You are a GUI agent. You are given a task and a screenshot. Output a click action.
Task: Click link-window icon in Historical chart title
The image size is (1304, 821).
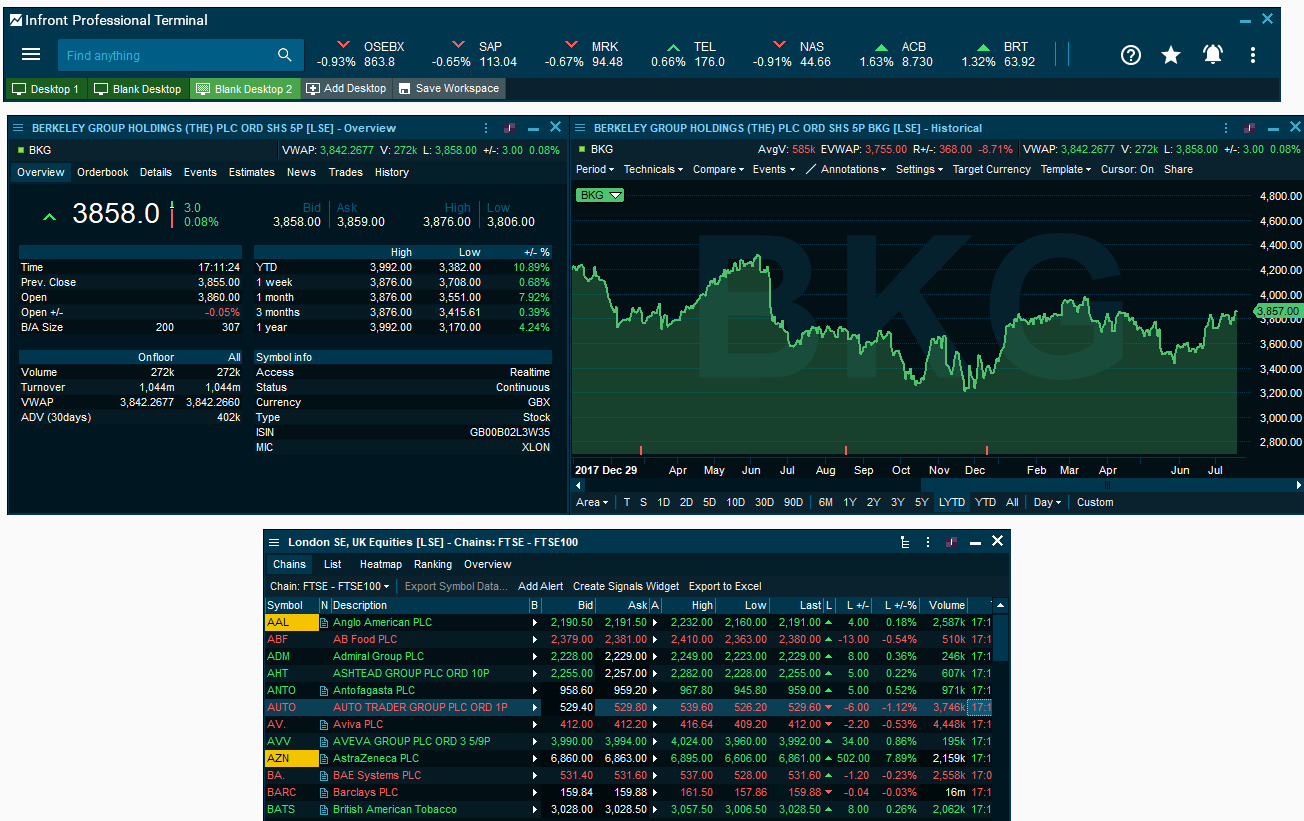click(1249, 128)
